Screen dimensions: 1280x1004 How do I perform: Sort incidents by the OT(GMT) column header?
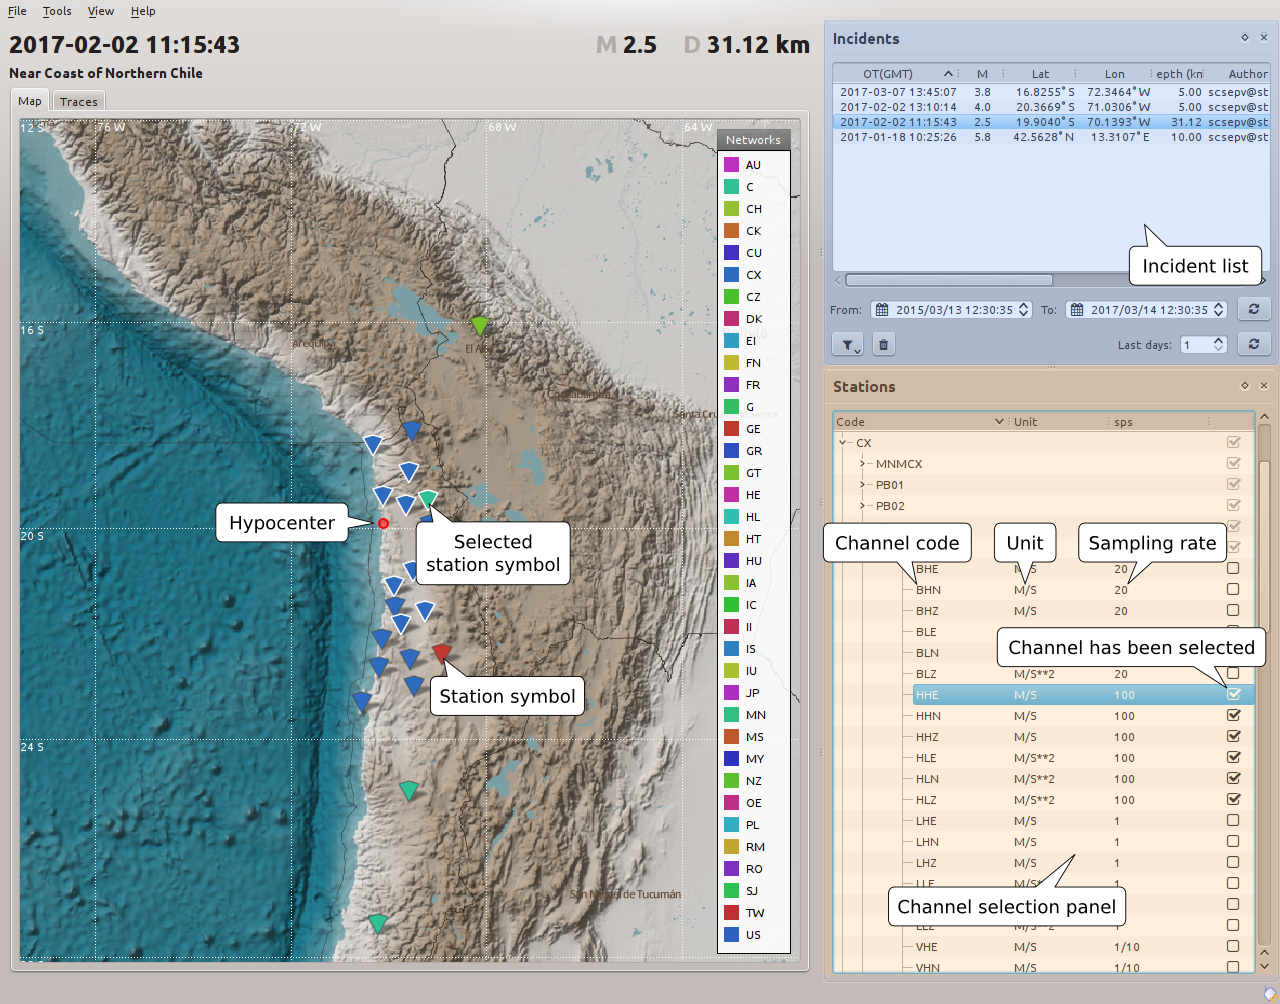(888, 74)
